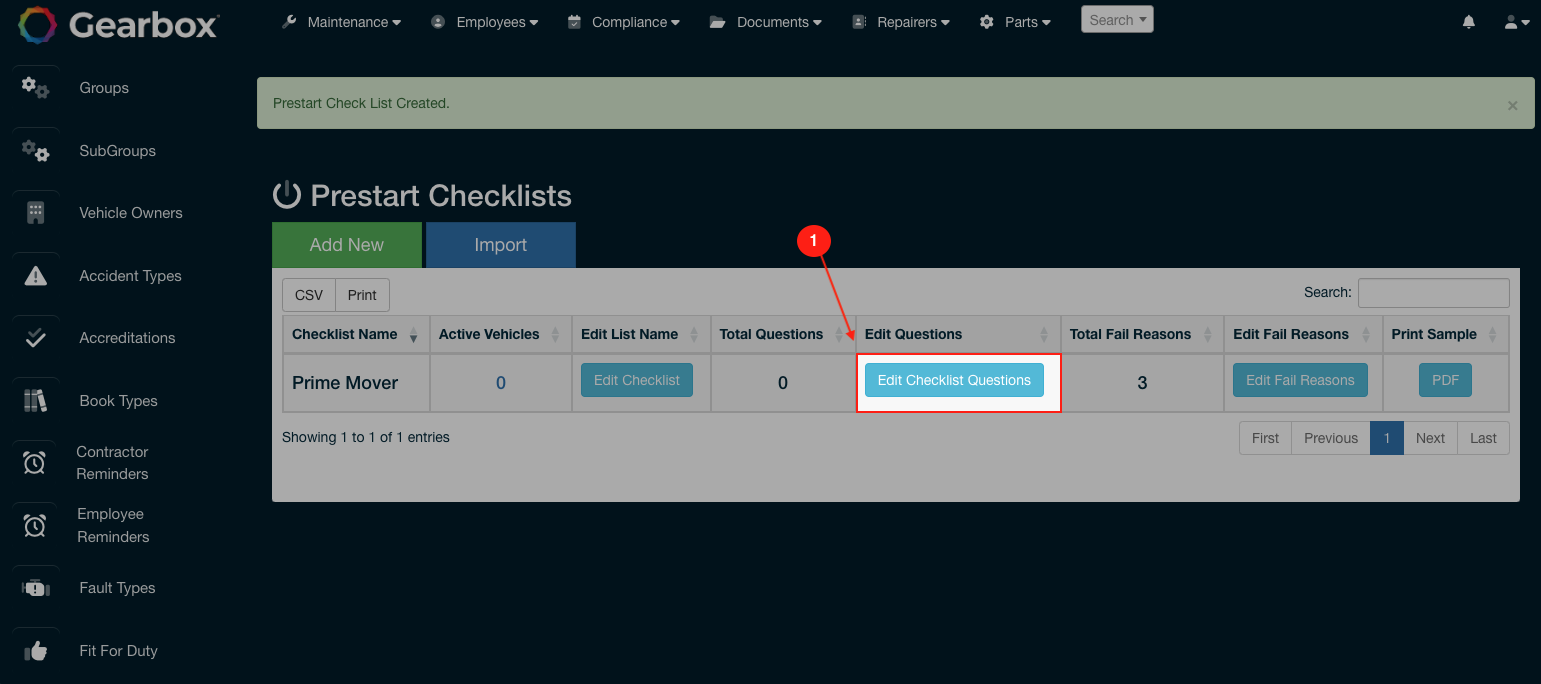Open the Accreditations checkmark icon
1541x684 pixels.
(x=35, y=338)
